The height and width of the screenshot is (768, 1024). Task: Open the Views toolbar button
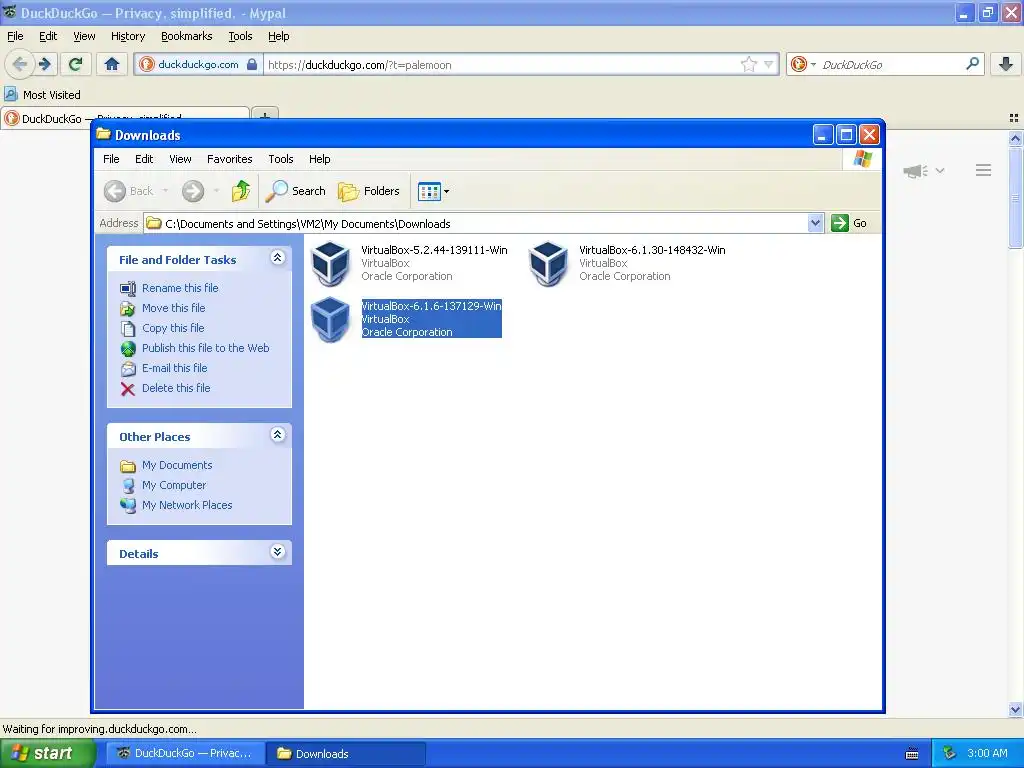(x=429, y=191)
